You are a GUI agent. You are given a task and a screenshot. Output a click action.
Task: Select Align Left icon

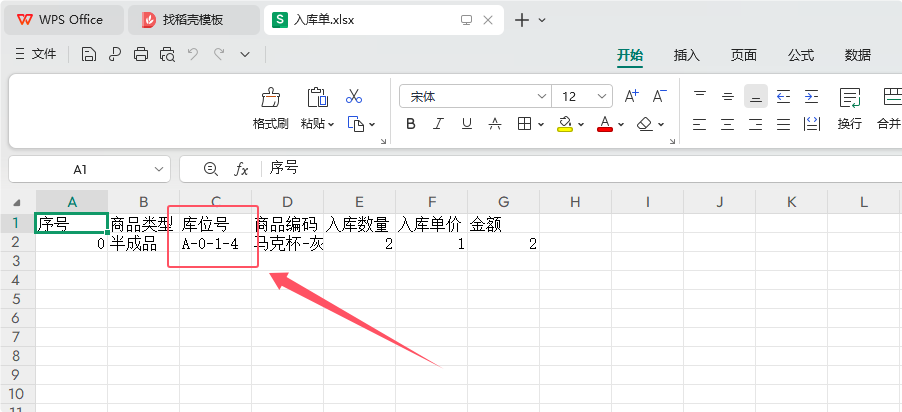click(x=700, y=124)
